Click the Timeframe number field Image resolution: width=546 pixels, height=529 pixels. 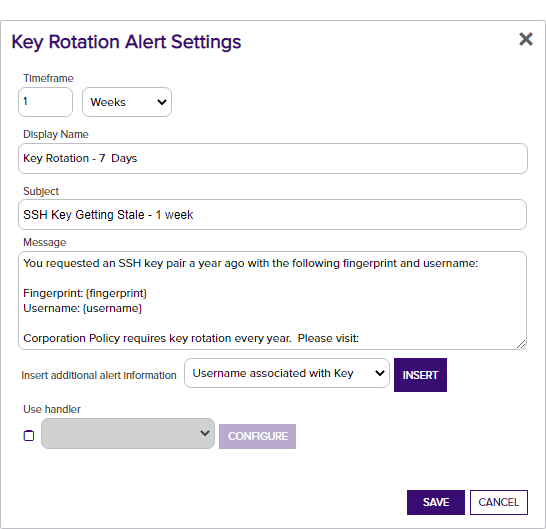click(45, 102)
